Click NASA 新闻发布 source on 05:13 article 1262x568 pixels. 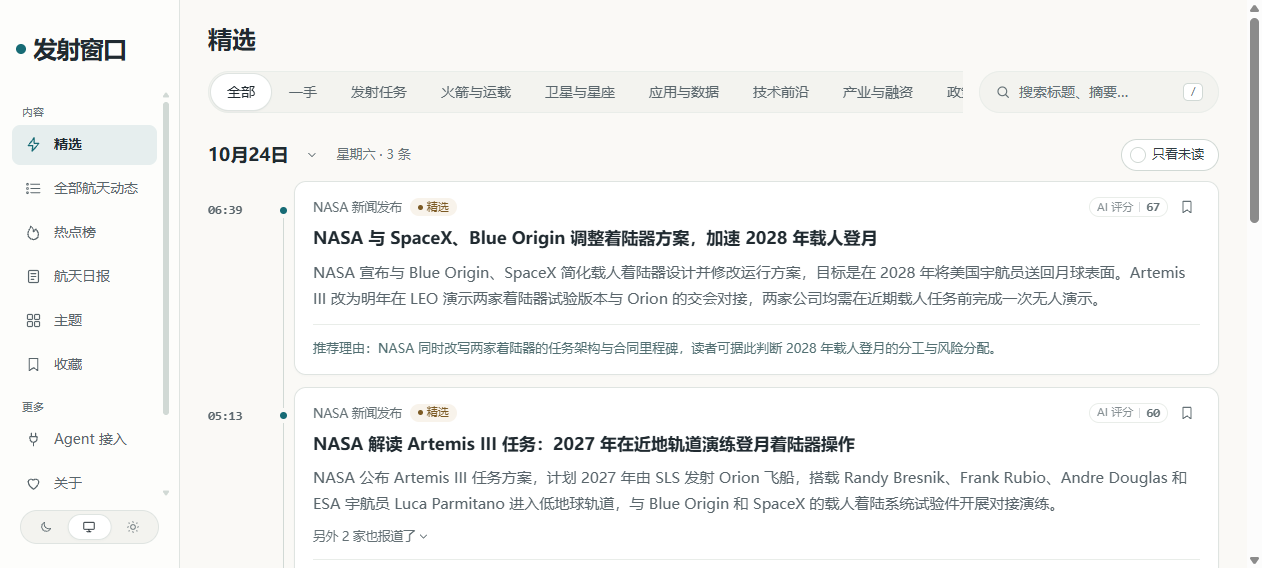click(x=357, y=413)
